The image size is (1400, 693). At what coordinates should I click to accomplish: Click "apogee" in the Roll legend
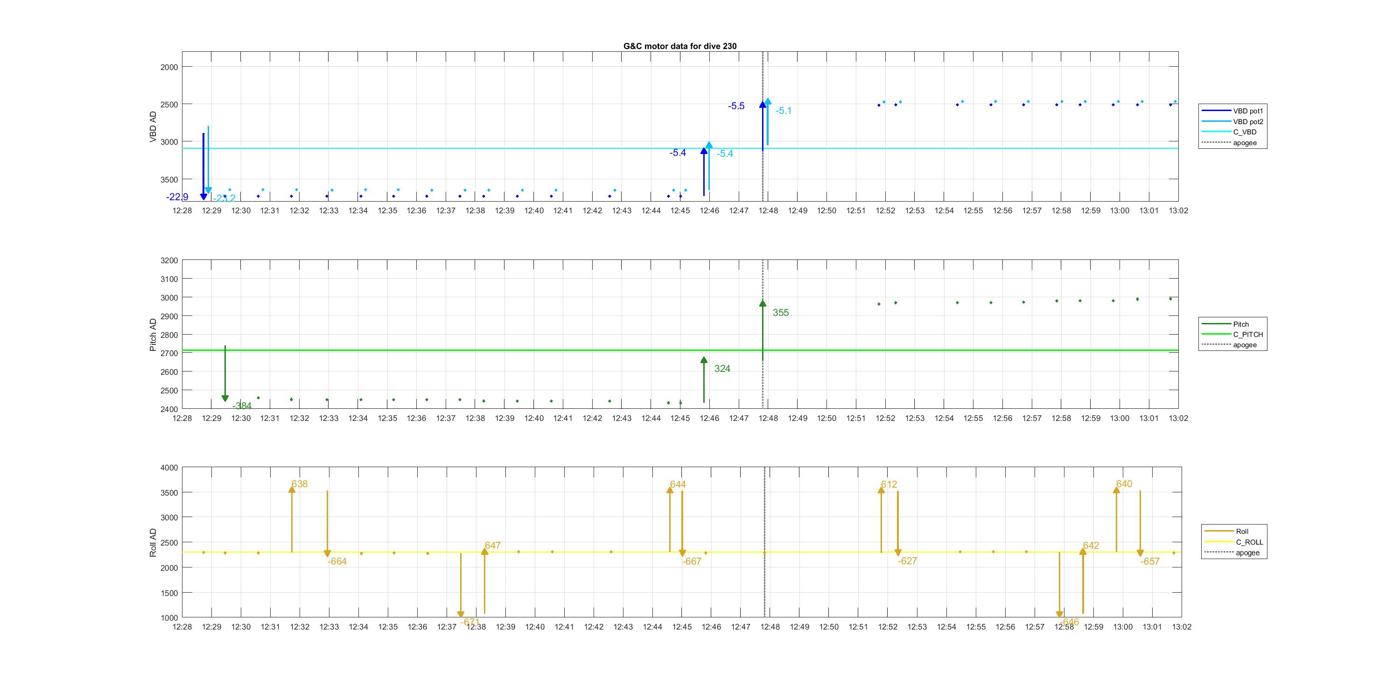coord(1248,552)
